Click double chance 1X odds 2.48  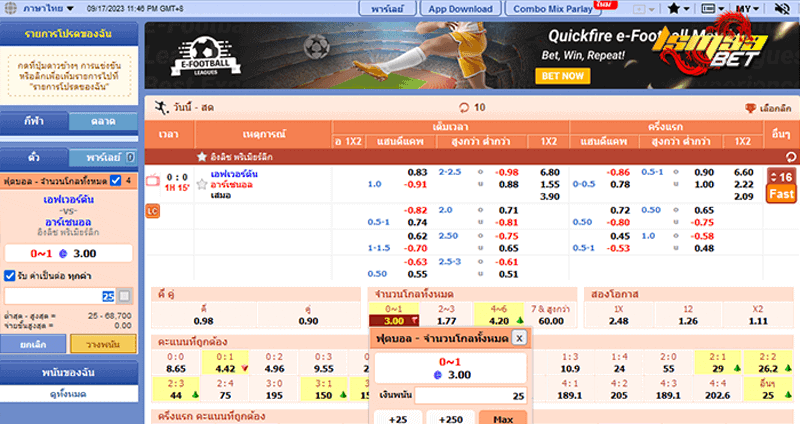pyautogui.click(x=618, y=321)
